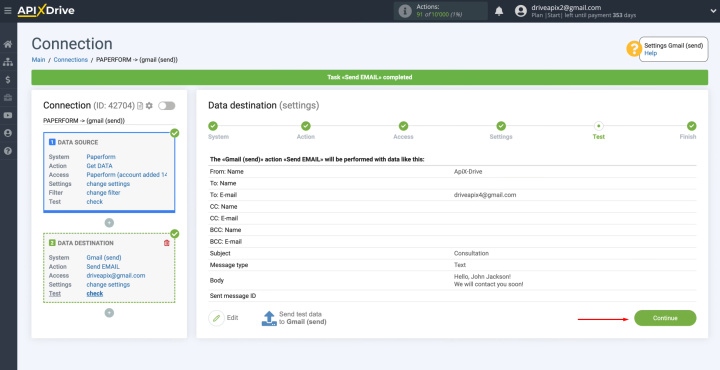Click the Connections breadcrumb link

pos(71,60)
